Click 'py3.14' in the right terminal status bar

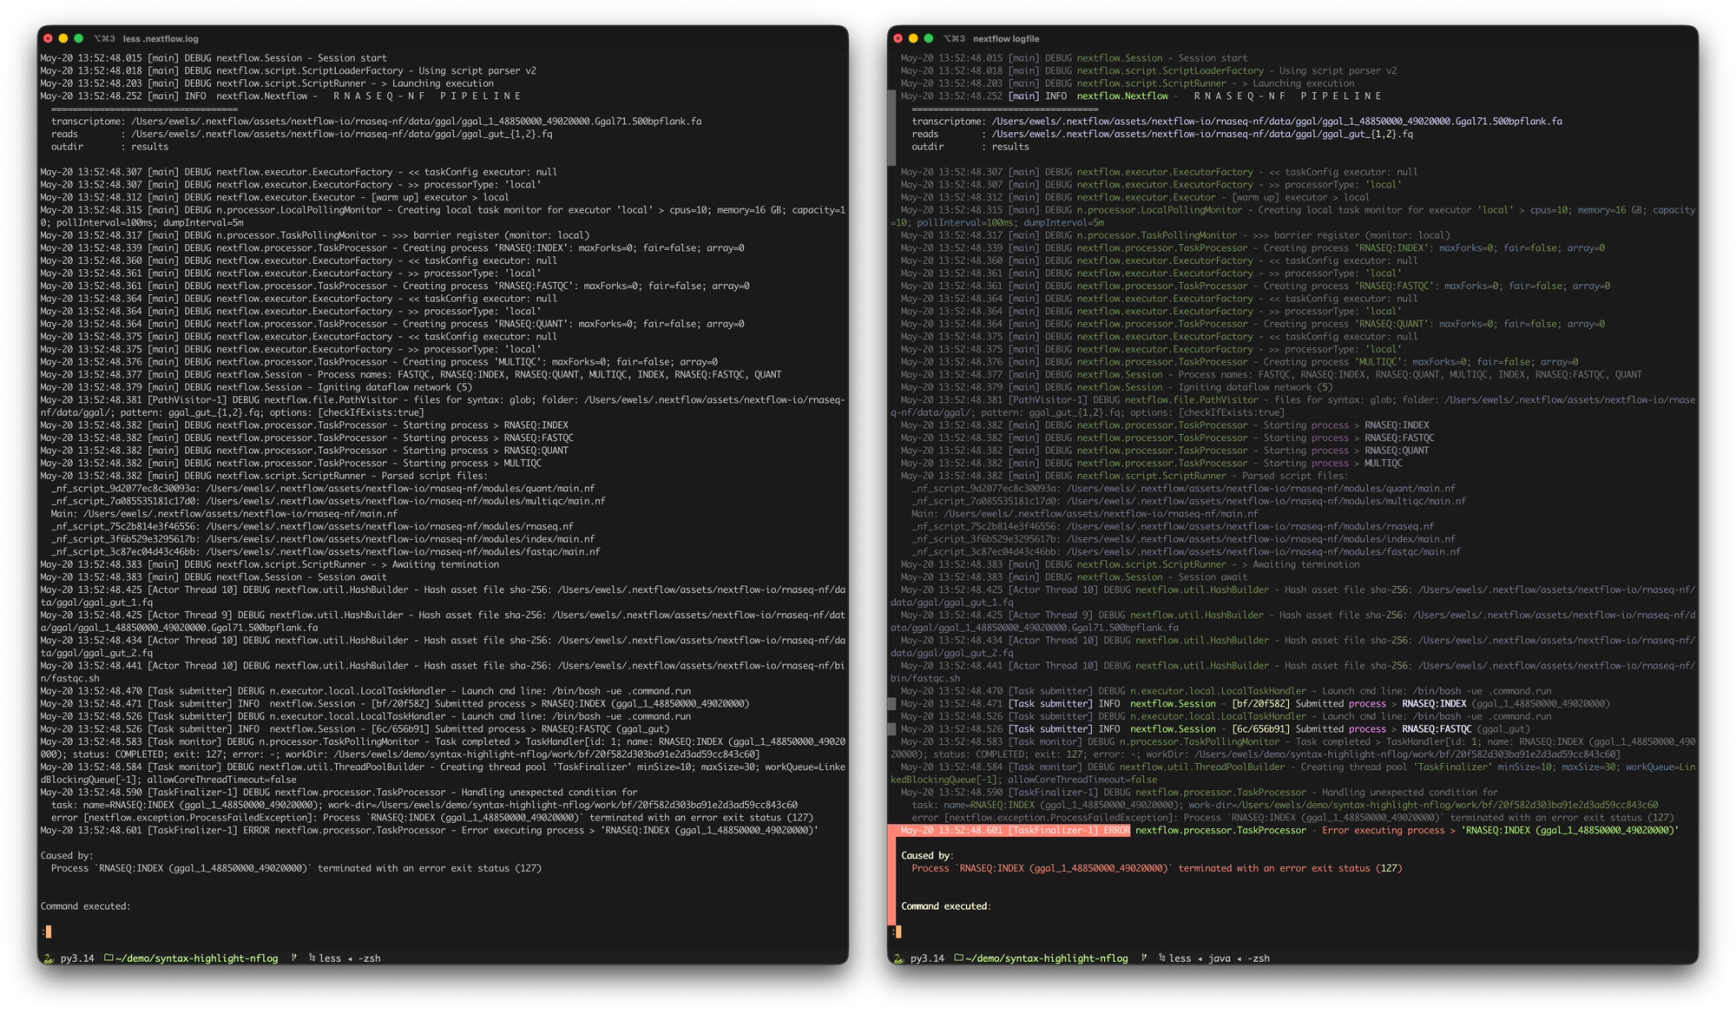(x=927, y=958)
